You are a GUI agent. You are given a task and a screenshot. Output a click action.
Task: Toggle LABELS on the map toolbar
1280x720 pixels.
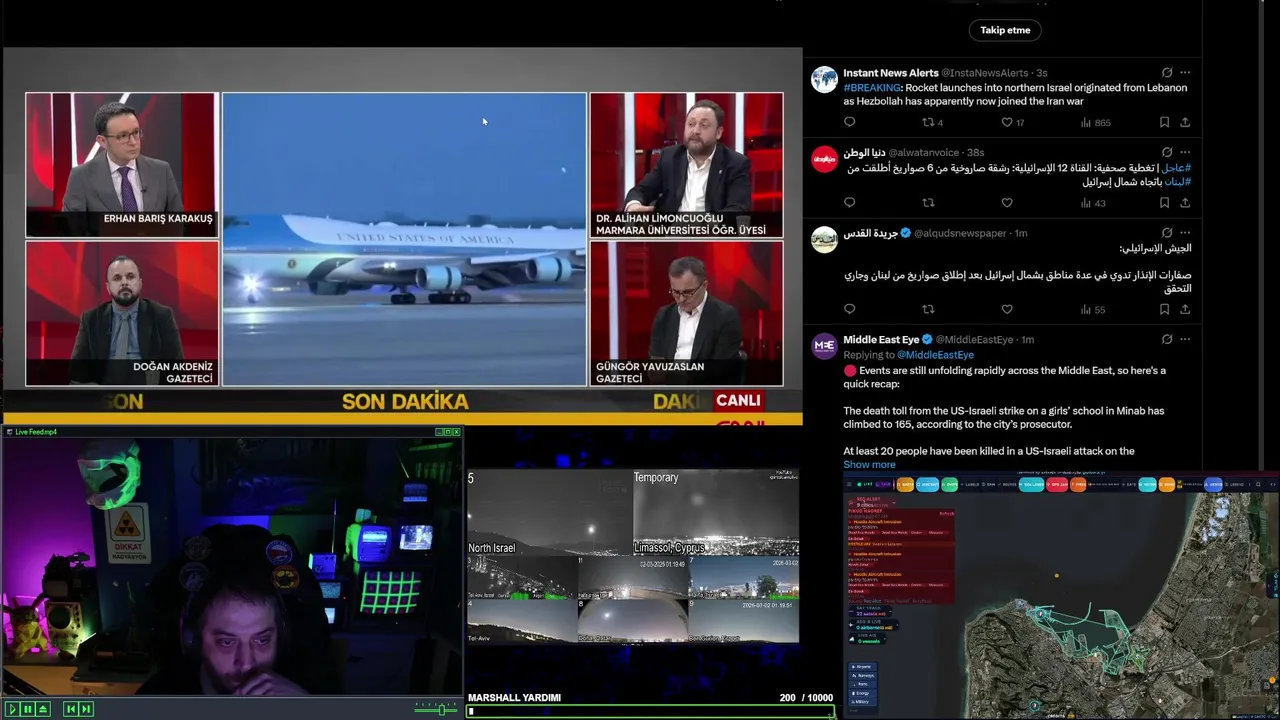970,485
